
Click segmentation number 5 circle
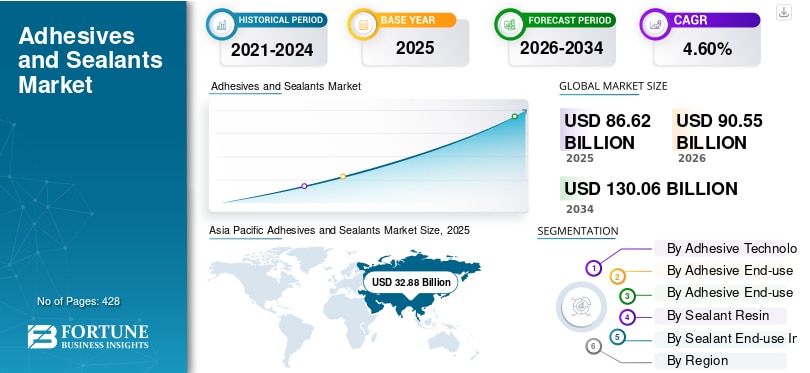617,337
